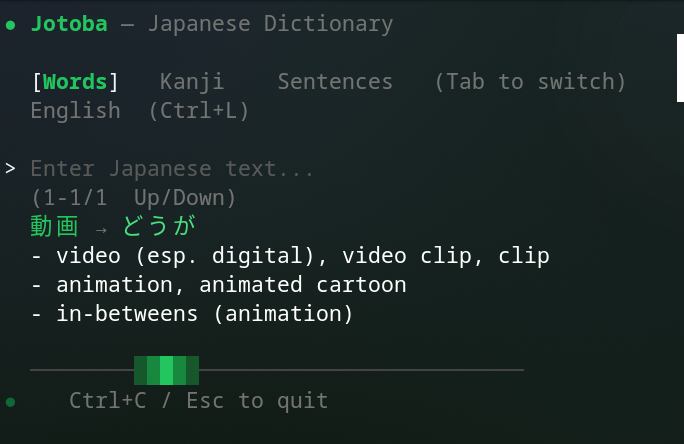Click the small arrow between 動画 and どうが
This screenshot has height=444, width=684.
(x=101, y=229)
